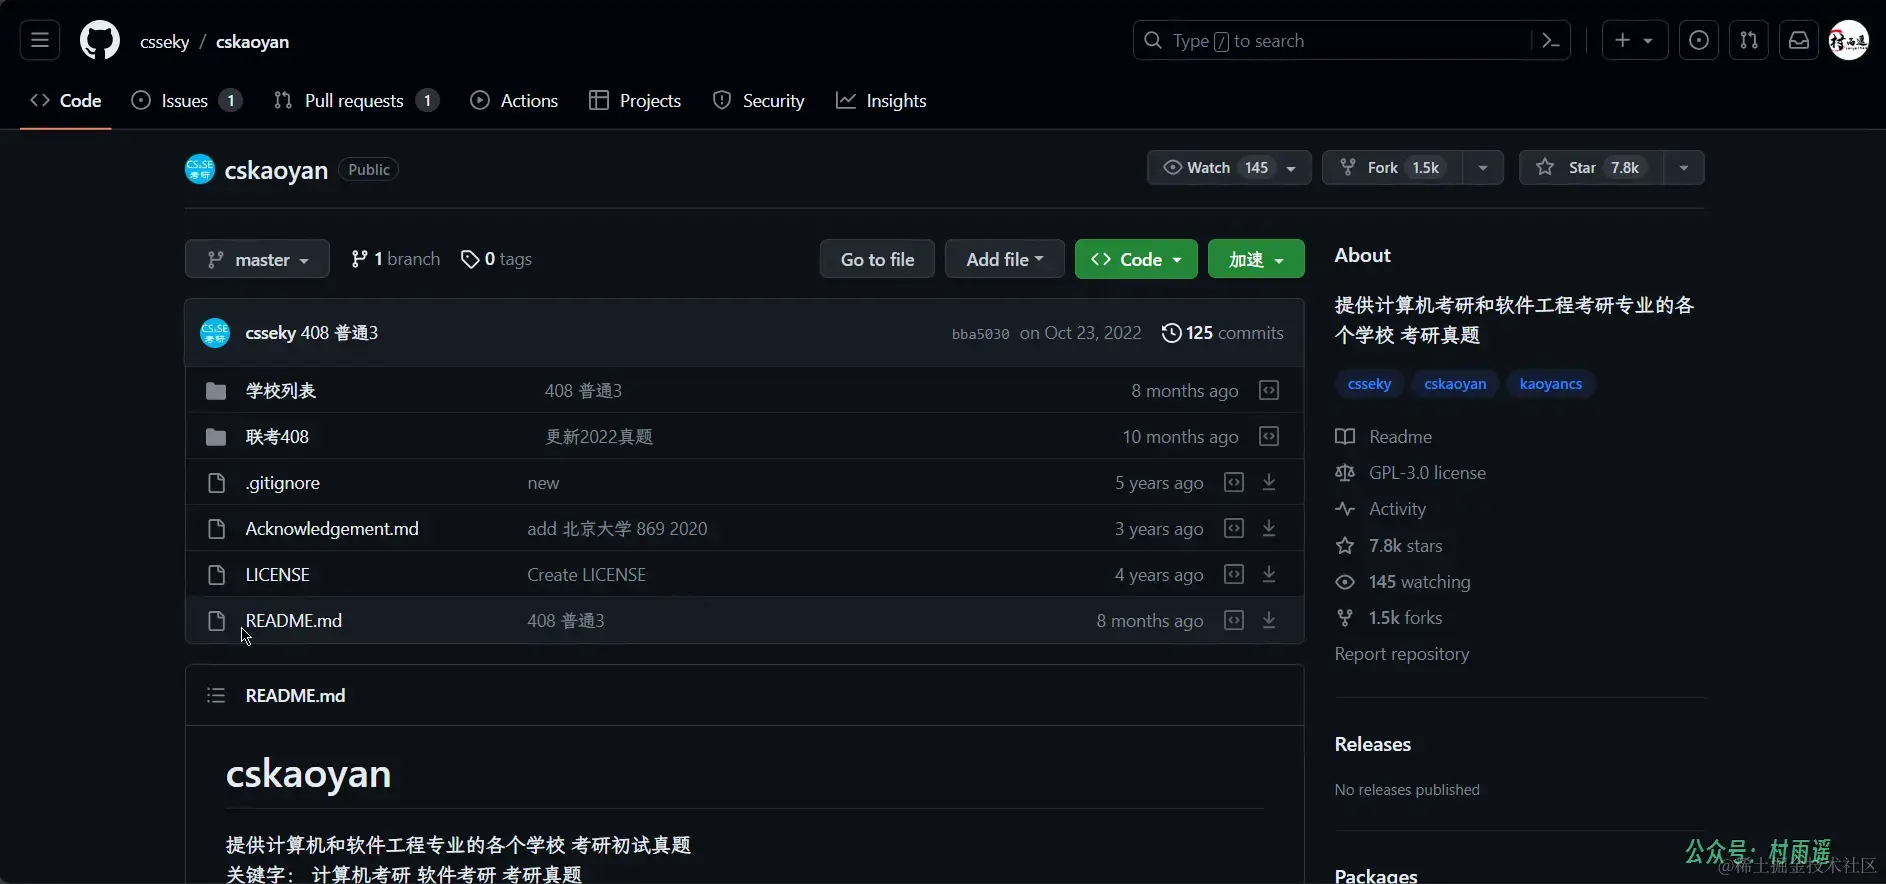
Task: Switch to the Actions tab
Action: pos(514,101)
